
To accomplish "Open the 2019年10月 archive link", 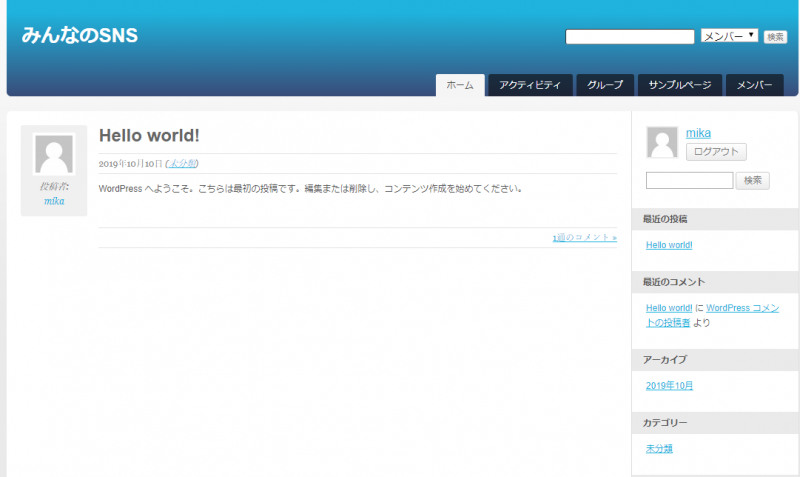I will coord(669,385).
